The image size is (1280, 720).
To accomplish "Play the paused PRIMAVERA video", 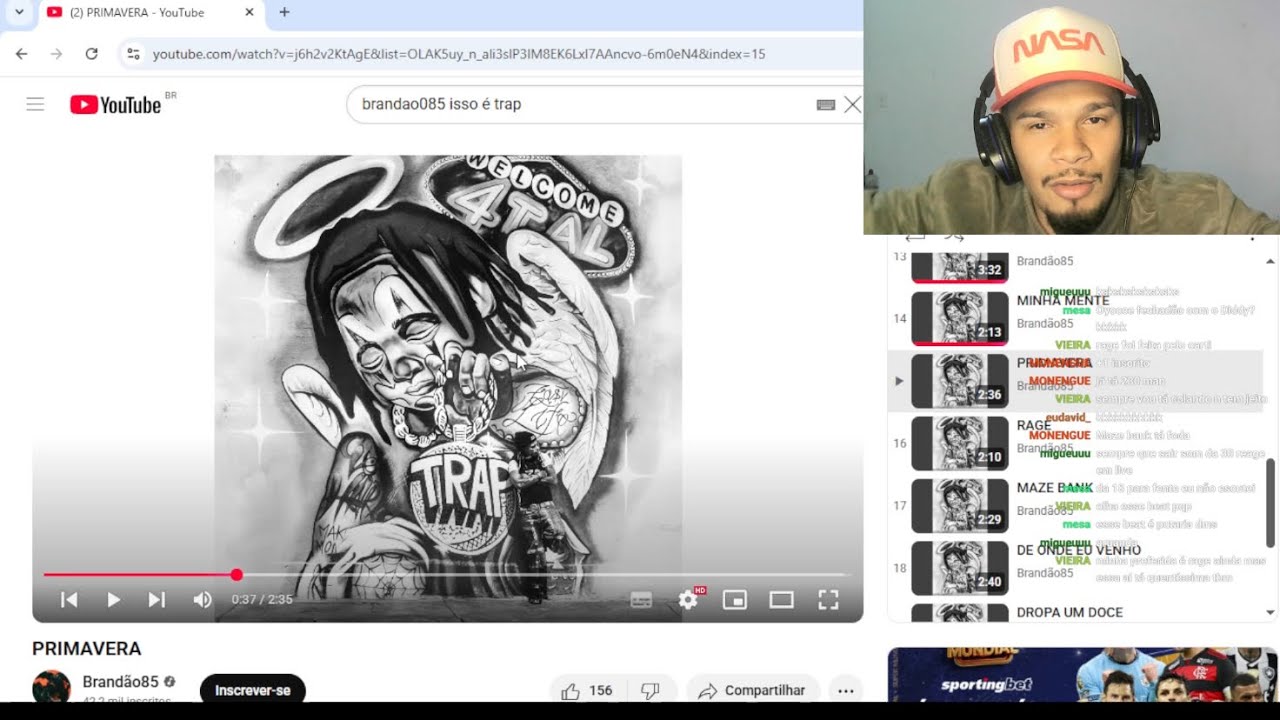I will tap(113, 599).
